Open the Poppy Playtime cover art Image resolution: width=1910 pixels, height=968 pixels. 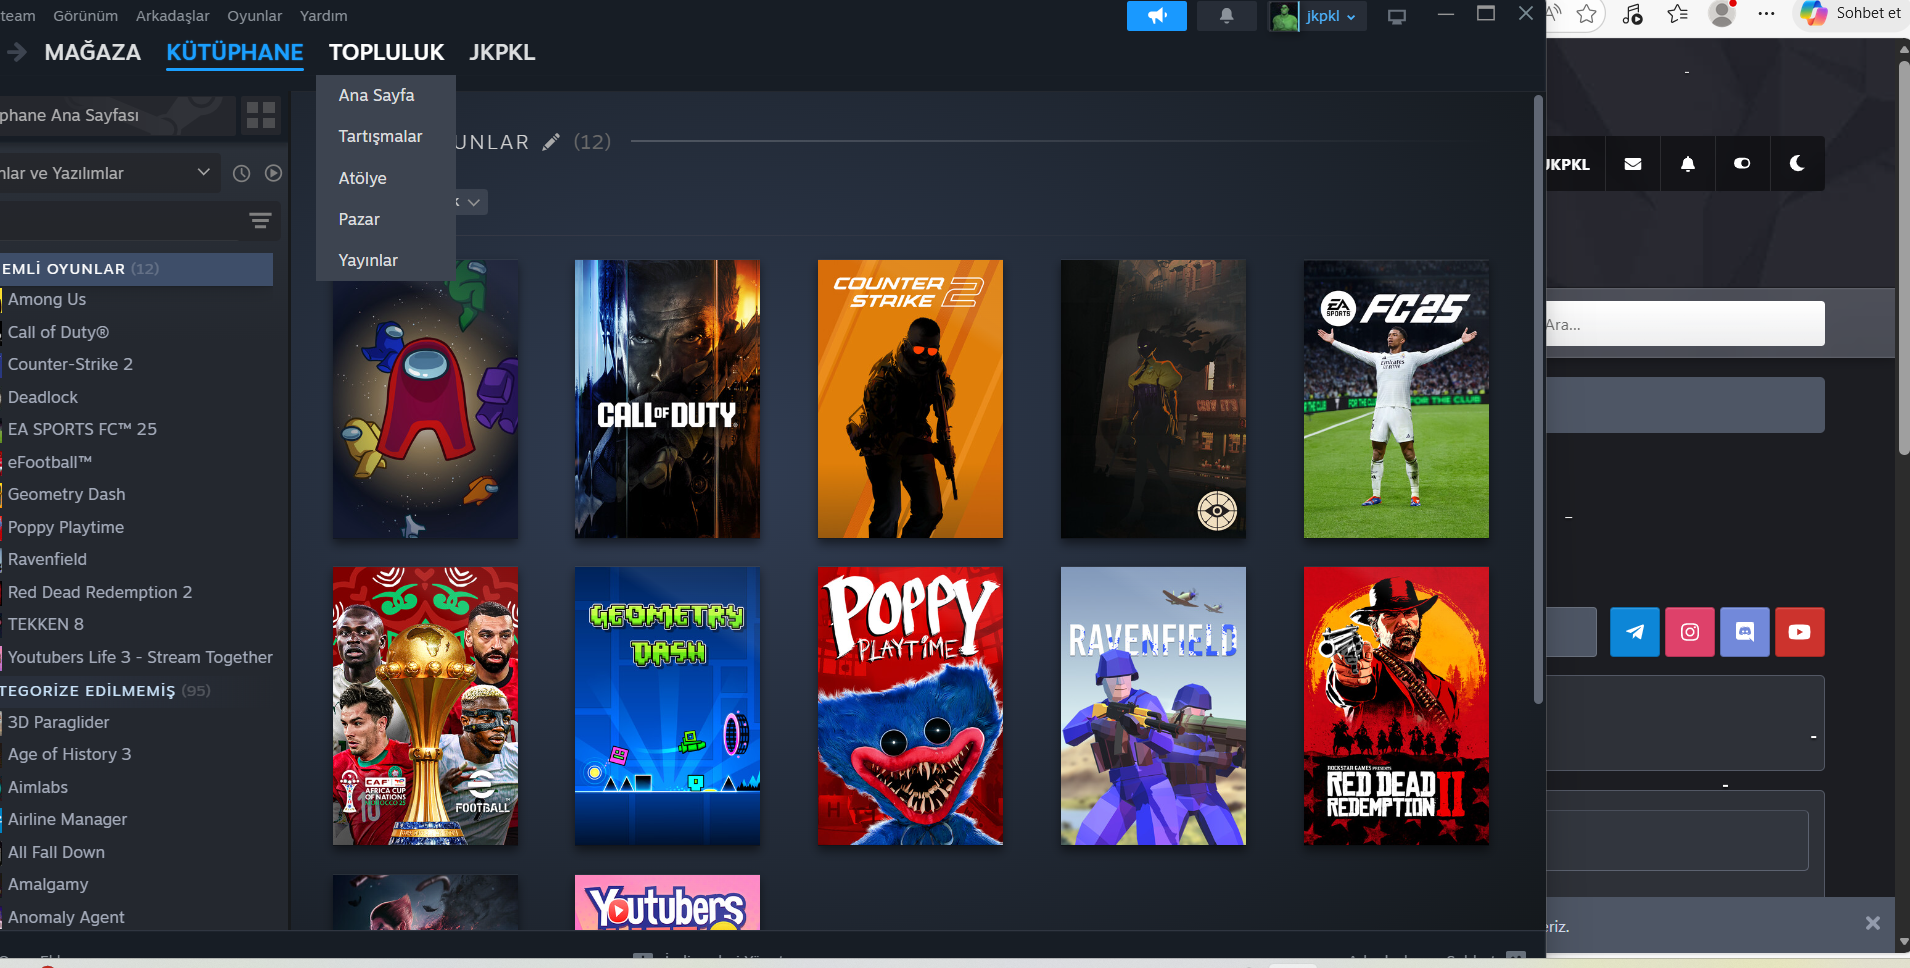[x=910, y=706]
